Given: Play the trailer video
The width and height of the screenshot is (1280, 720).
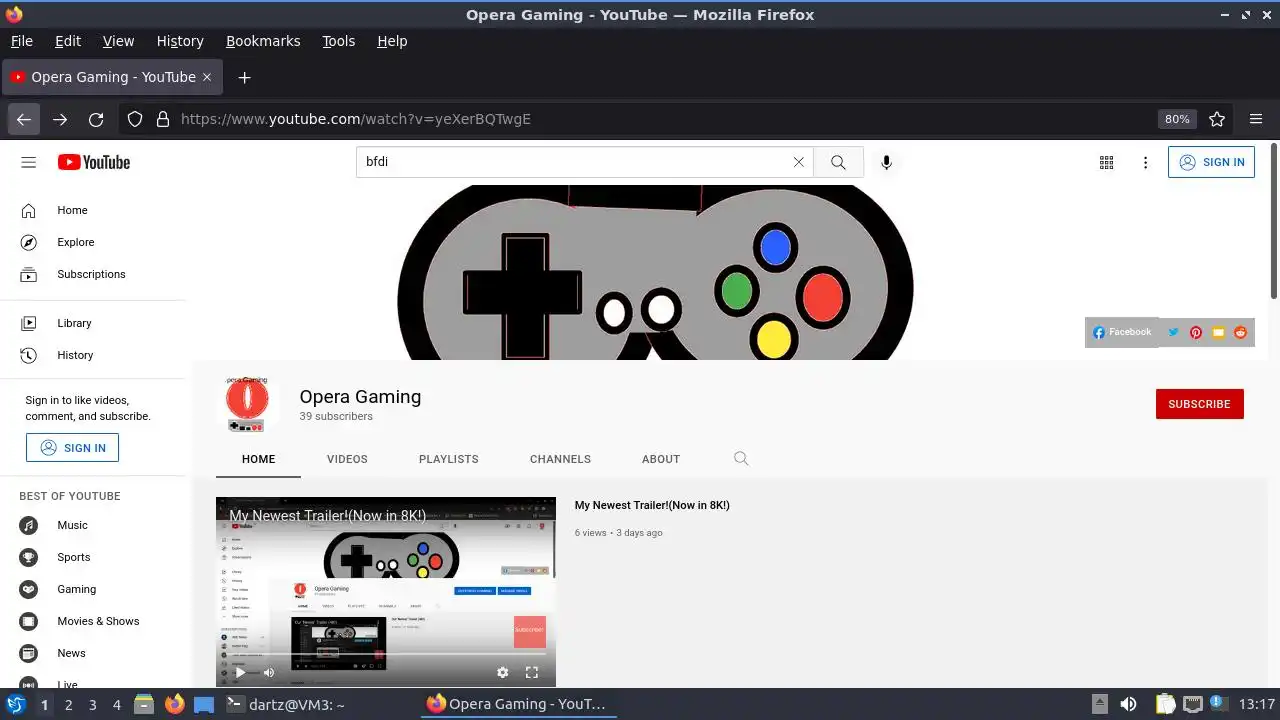Looking at the screenshot, I should (240, 673).
